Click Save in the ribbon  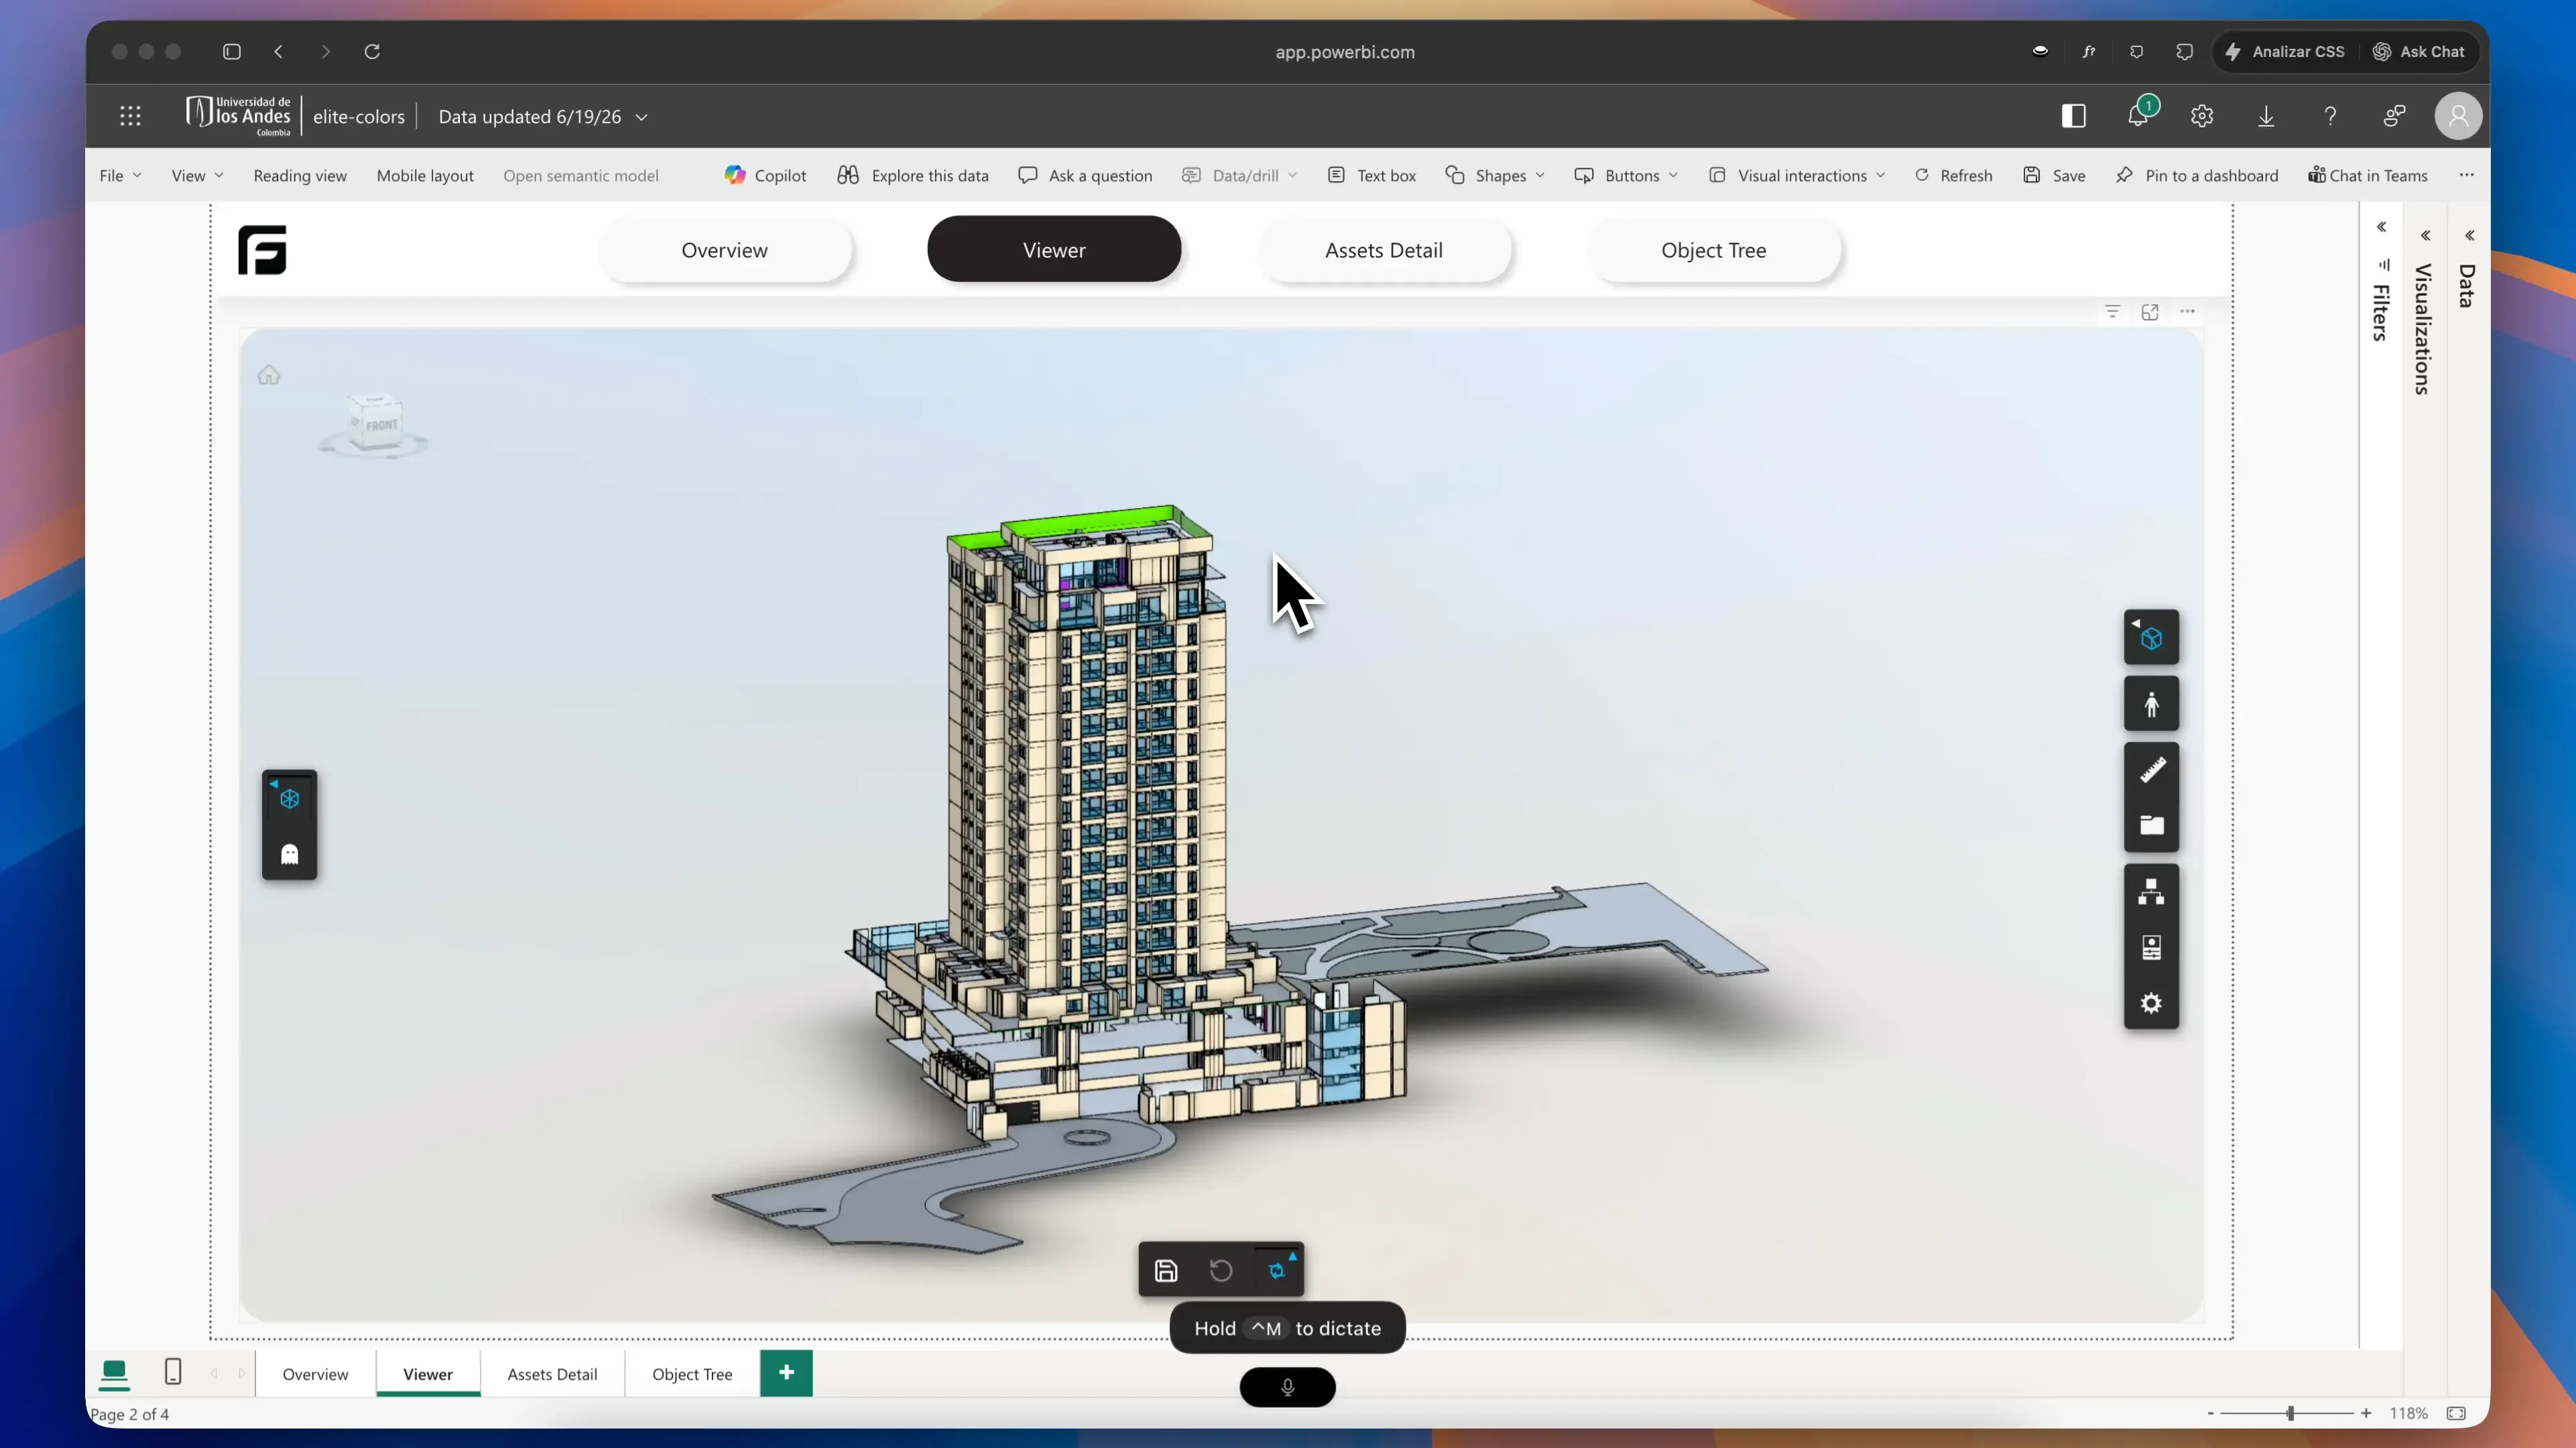pyautogui.click(x=2054, y=176)
